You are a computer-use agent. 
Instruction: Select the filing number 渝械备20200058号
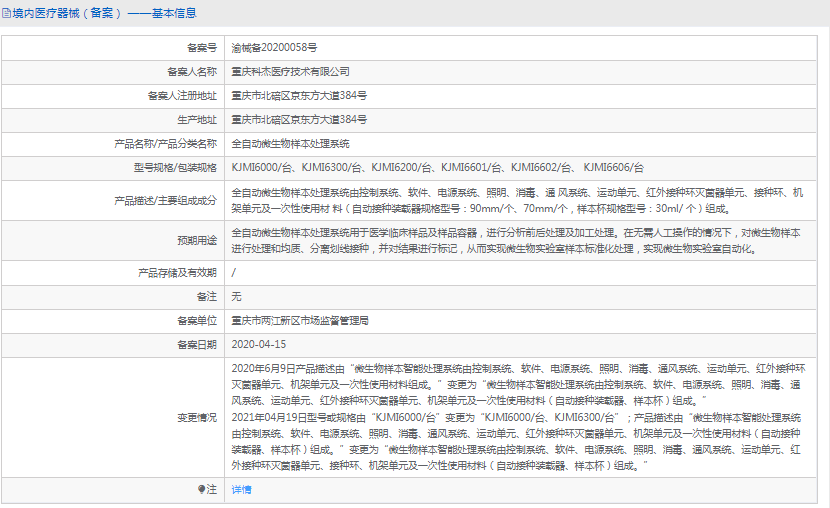(274, 48)
